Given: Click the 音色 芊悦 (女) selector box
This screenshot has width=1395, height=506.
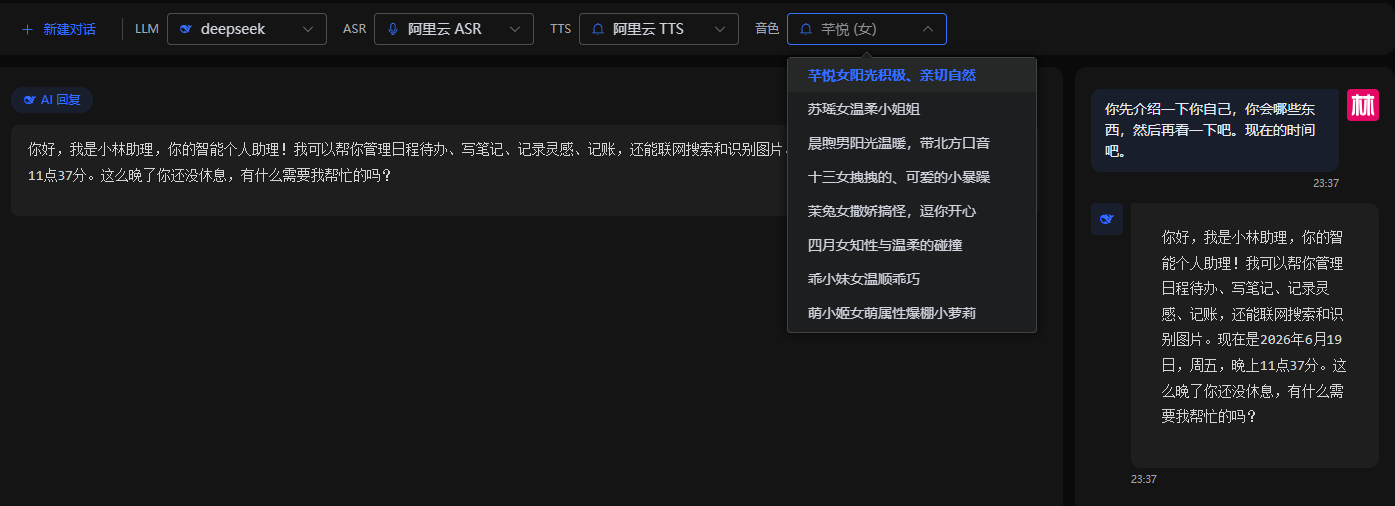Looking at the screenshot, I should click(x=867, y=29).
